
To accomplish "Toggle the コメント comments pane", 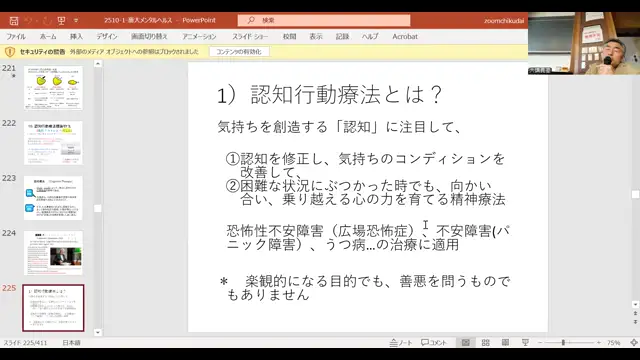I will (x=434, y=342).
